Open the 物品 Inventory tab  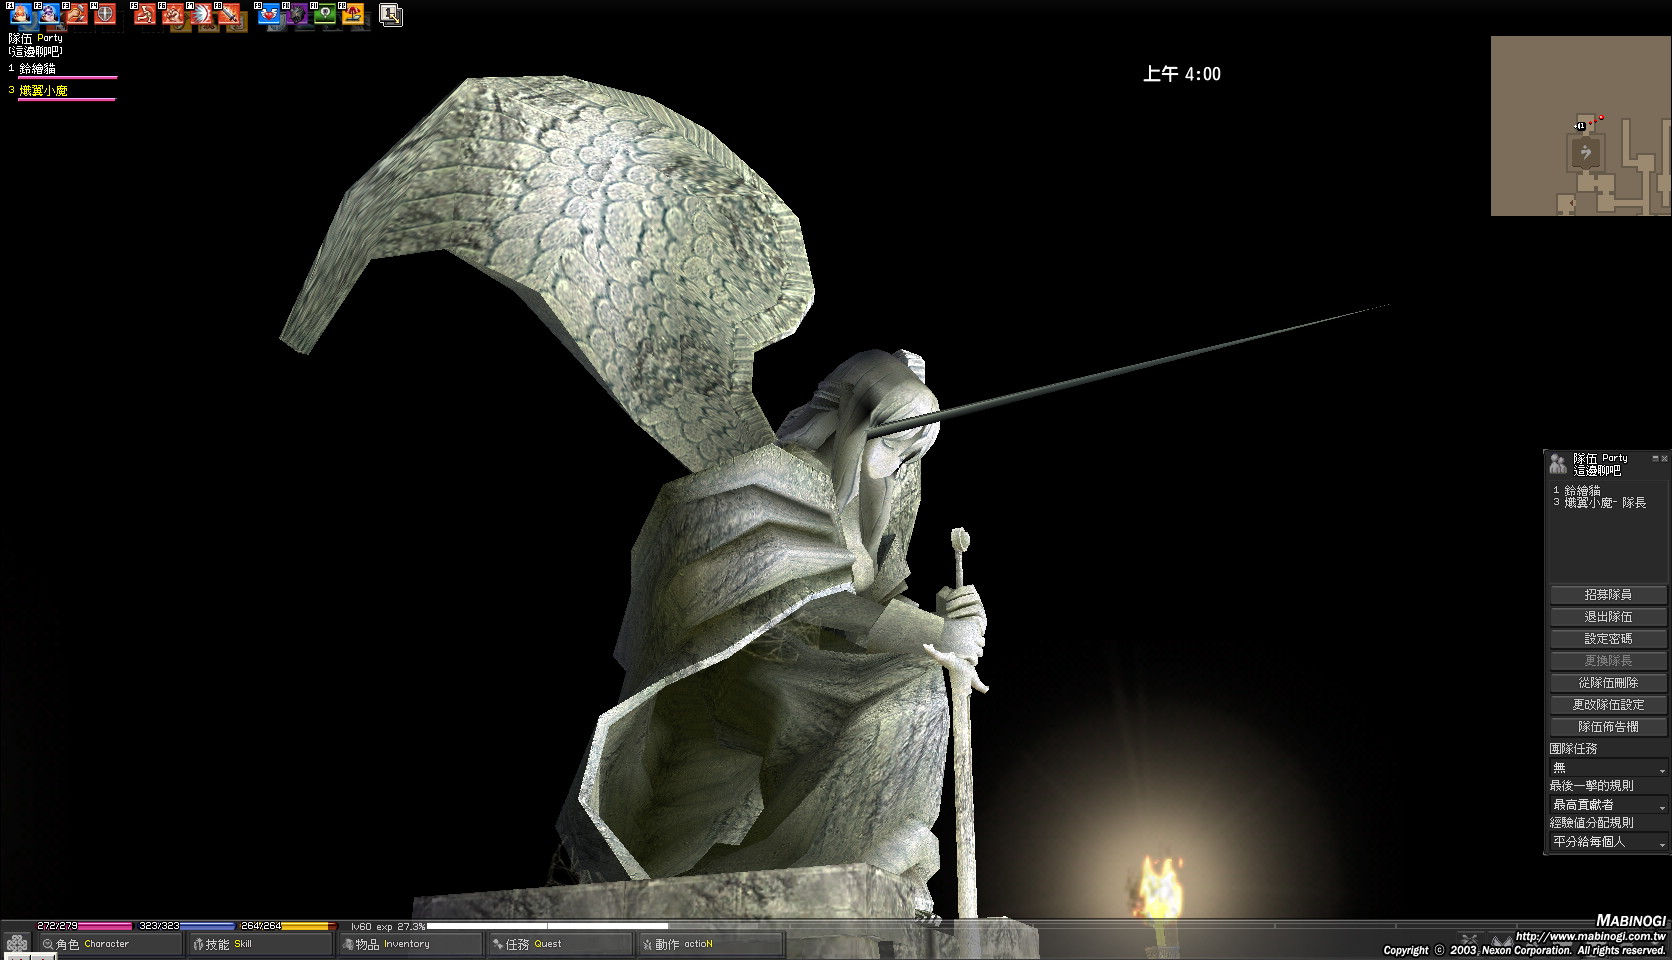tap(408, 944)
